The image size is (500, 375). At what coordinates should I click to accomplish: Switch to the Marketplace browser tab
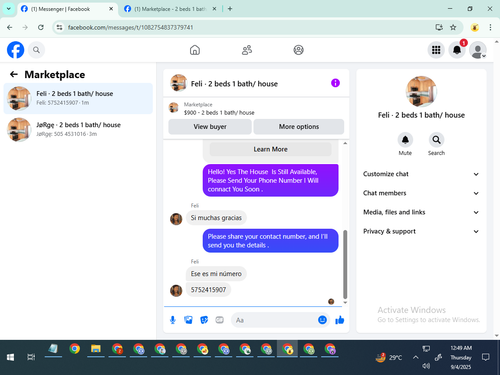point(170,9)
